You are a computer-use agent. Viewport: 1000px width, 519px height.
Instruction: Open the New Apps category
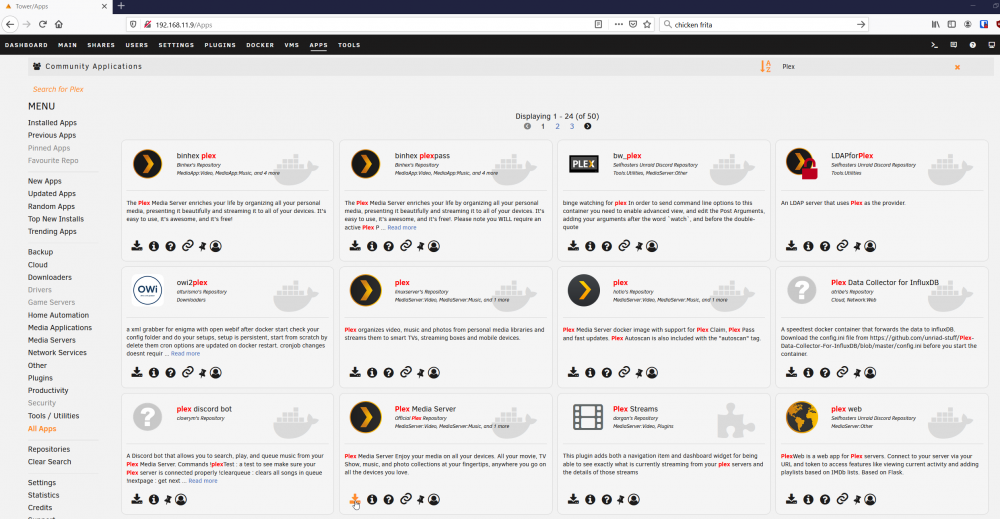tap(45, 181)
